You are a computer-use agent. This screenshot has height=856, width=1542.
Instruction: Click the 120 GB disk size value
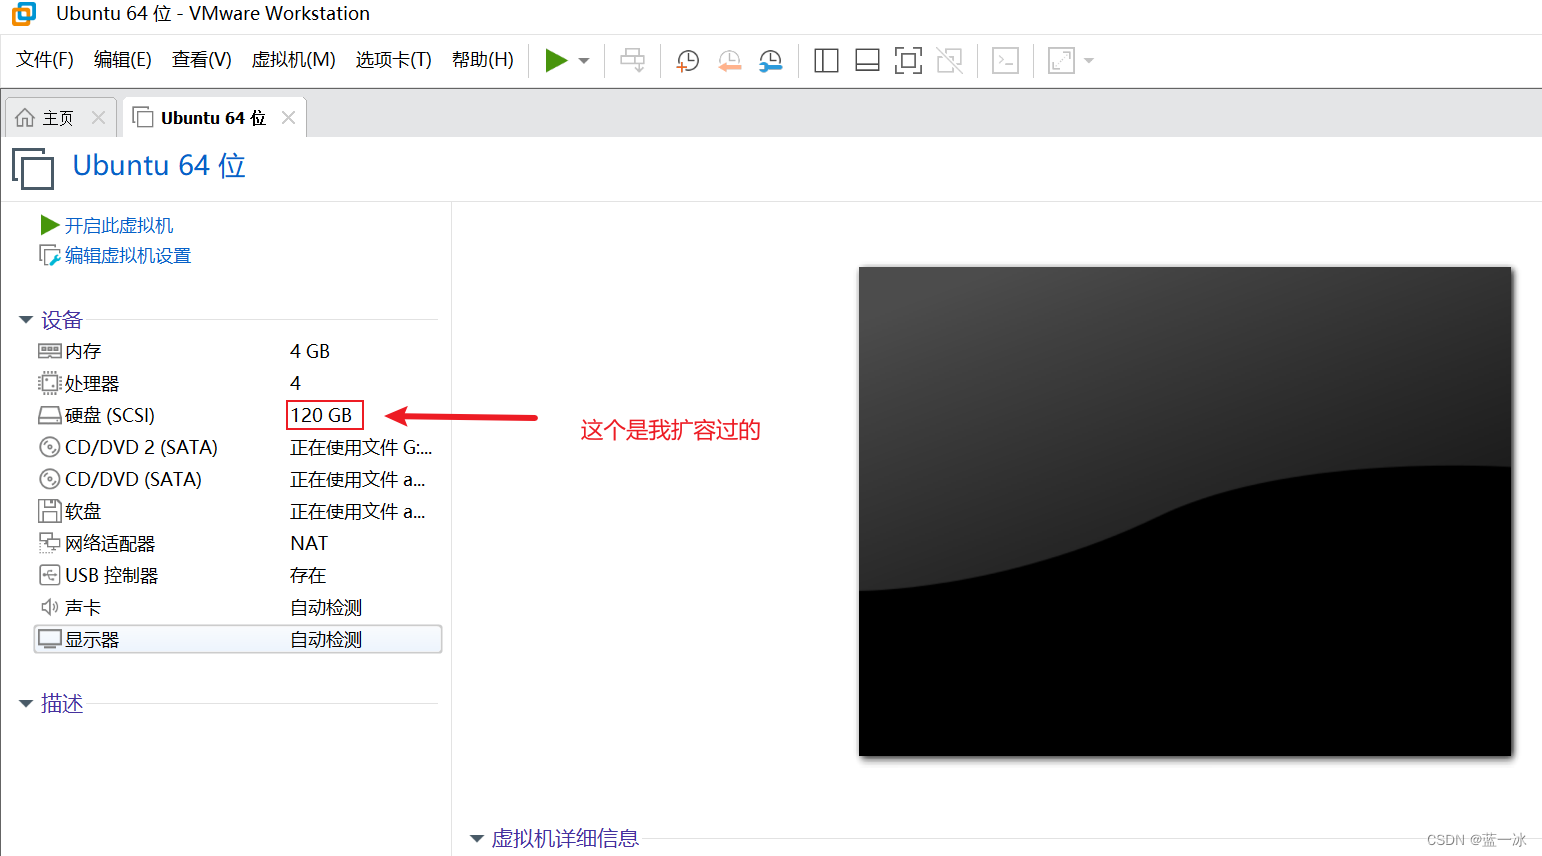point(322,415)
